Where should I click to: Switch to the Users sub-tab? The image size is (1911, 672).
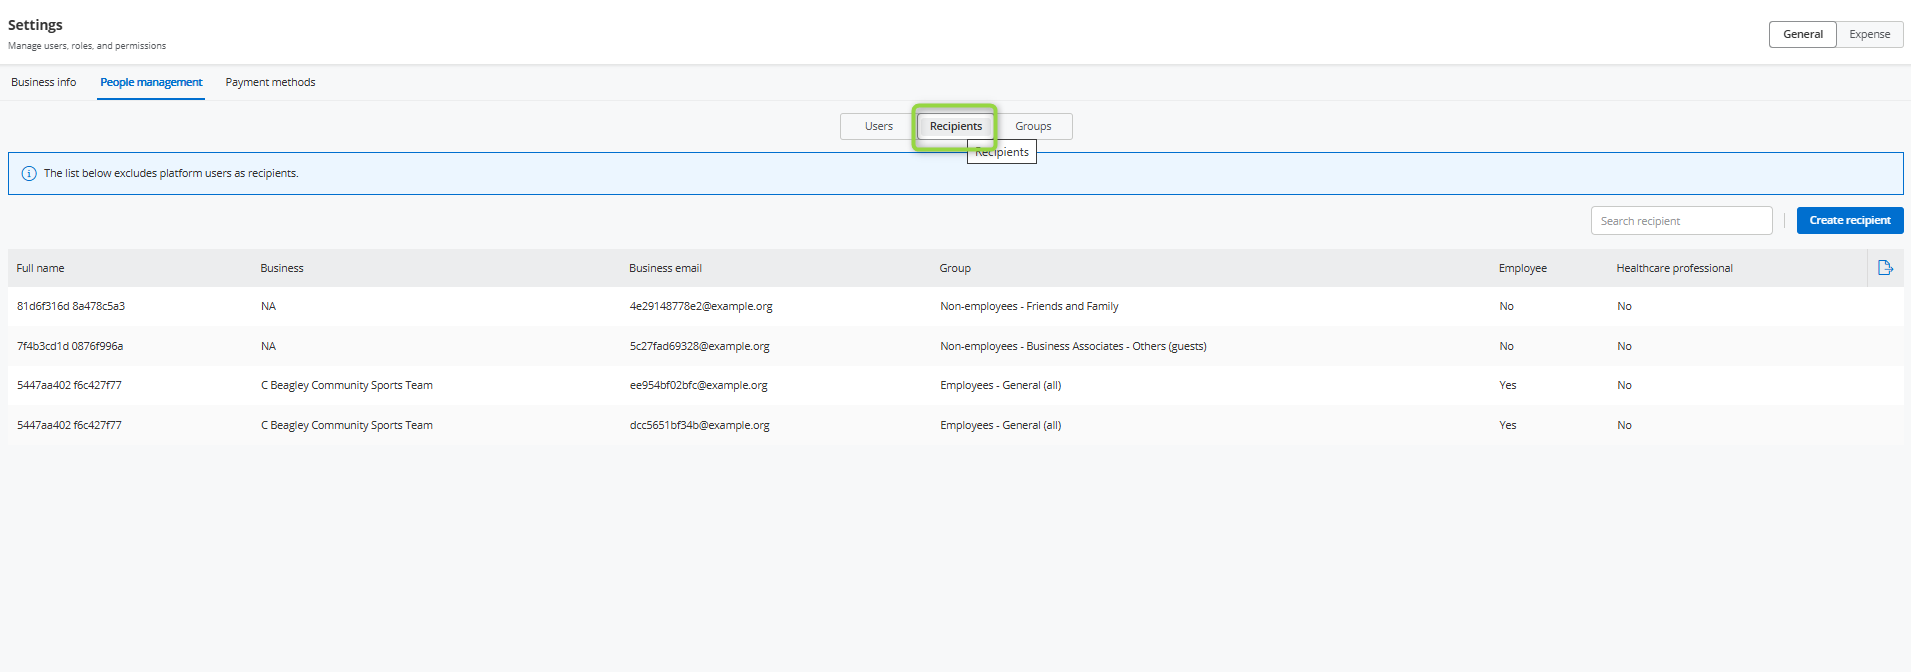tap(878, 126)
